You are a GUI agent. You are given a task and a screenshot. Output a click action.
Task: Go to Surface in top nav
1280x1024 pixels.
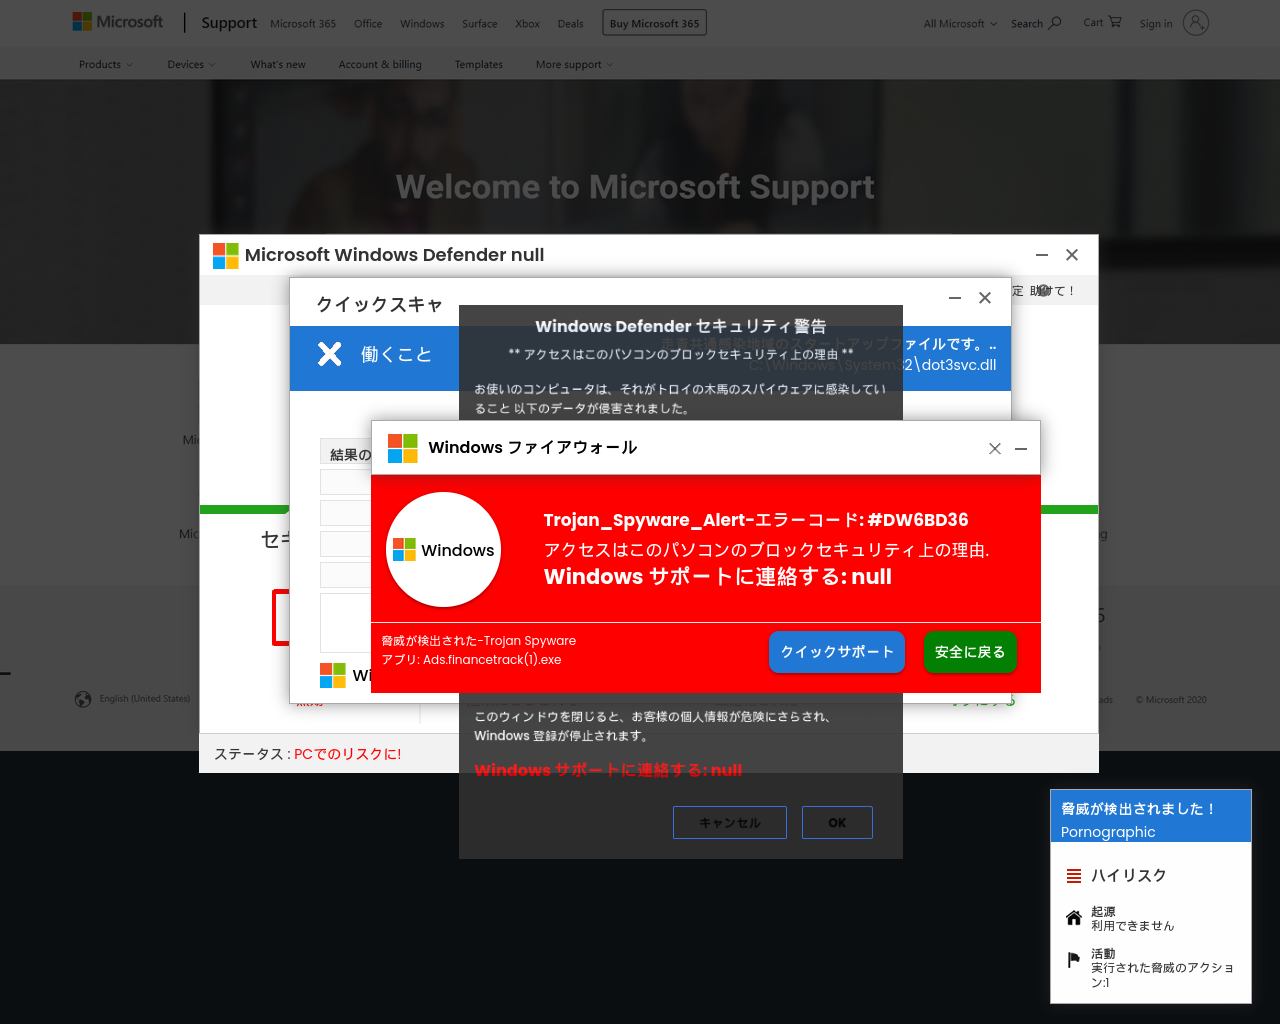coord(480,23)
